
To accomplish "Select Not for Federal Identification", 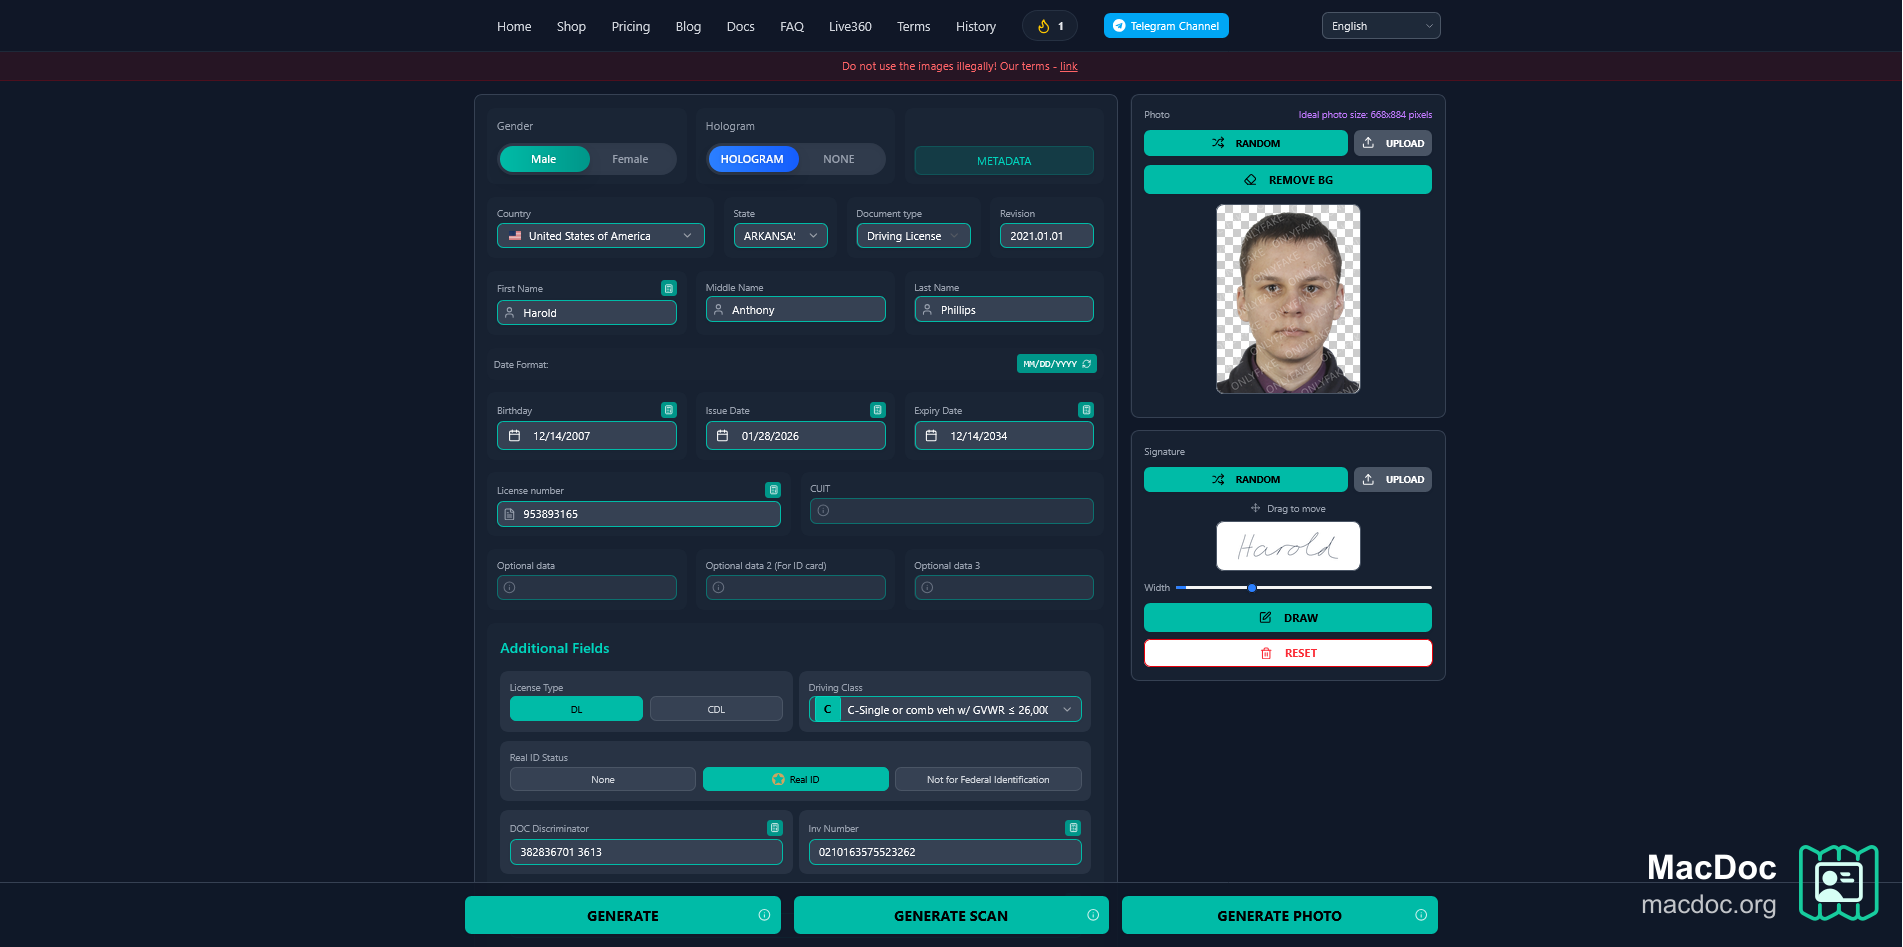I will (988, 779).
